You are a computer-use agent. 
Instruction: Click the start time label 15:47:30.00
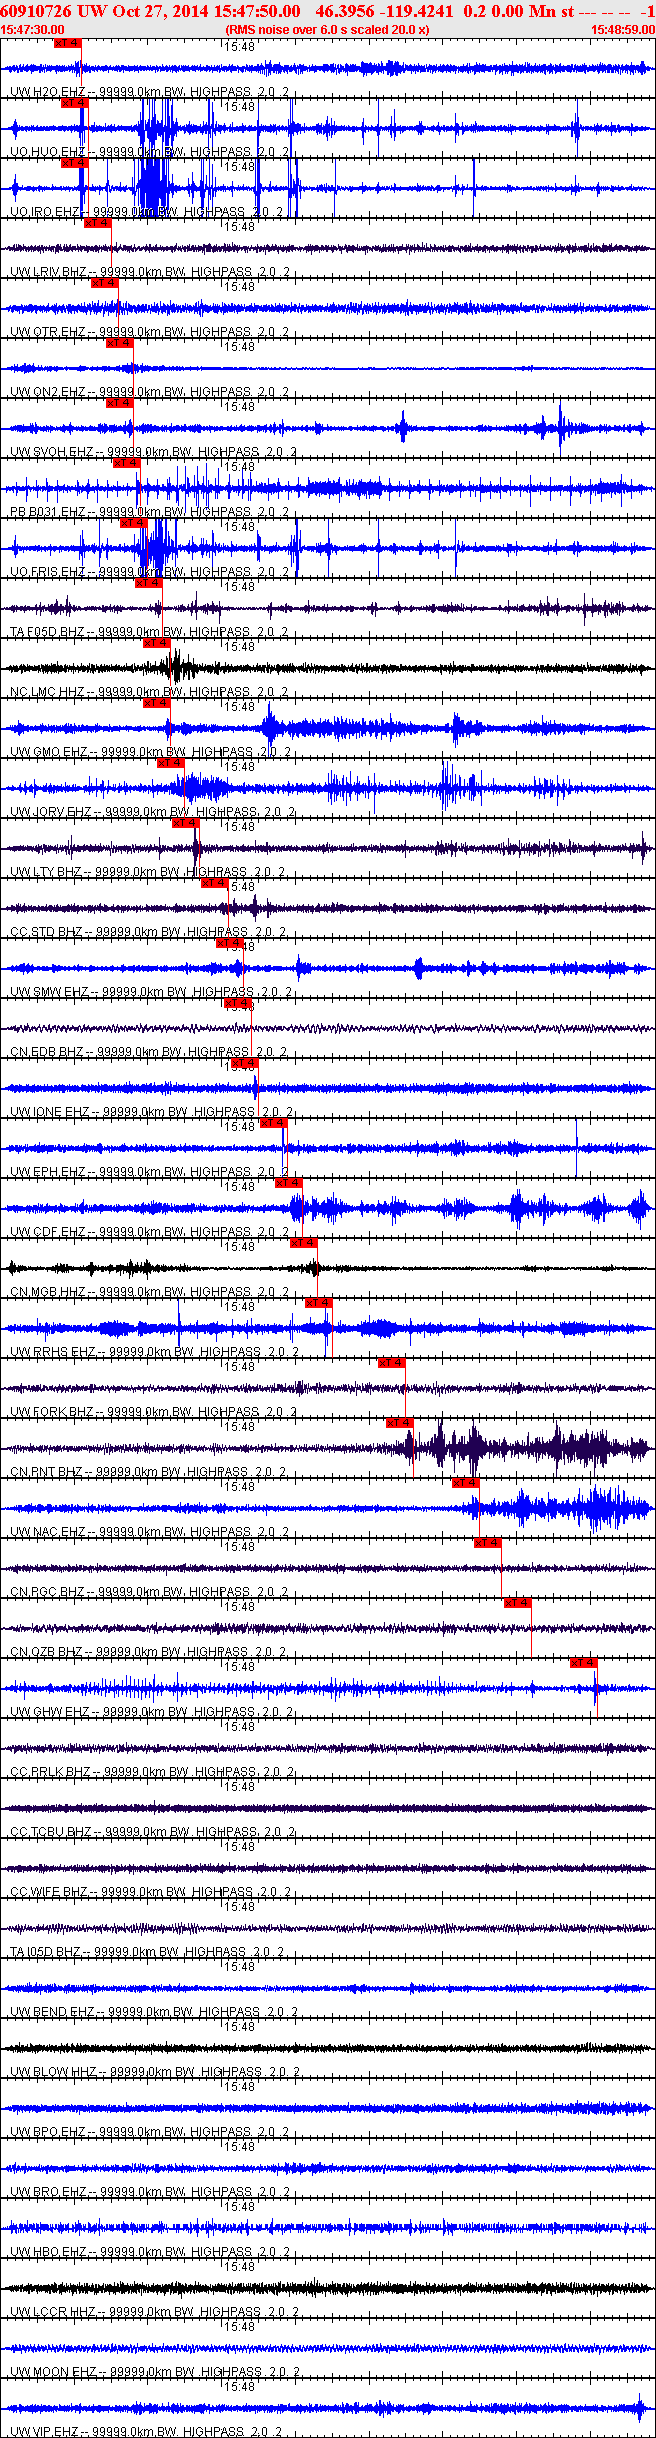pos(33,30)
